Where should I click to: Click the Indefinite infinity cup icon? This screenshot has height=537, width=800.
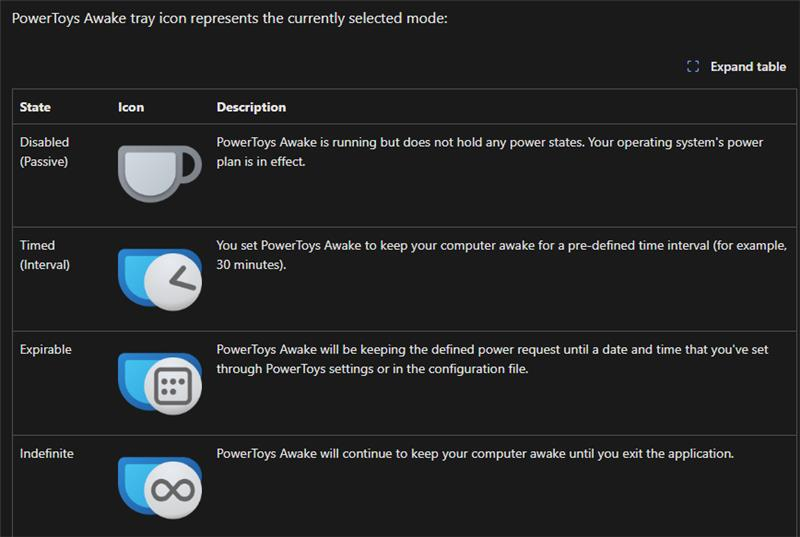tap(160, 488)
